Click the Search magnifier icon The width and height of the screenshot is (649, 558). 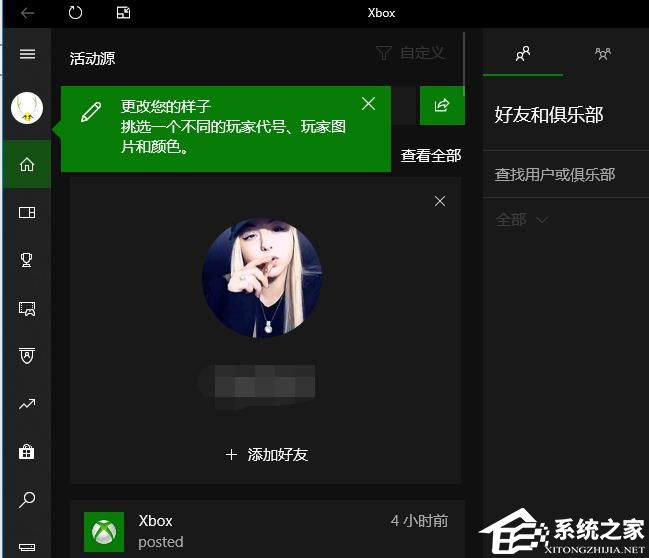(27, 499)
